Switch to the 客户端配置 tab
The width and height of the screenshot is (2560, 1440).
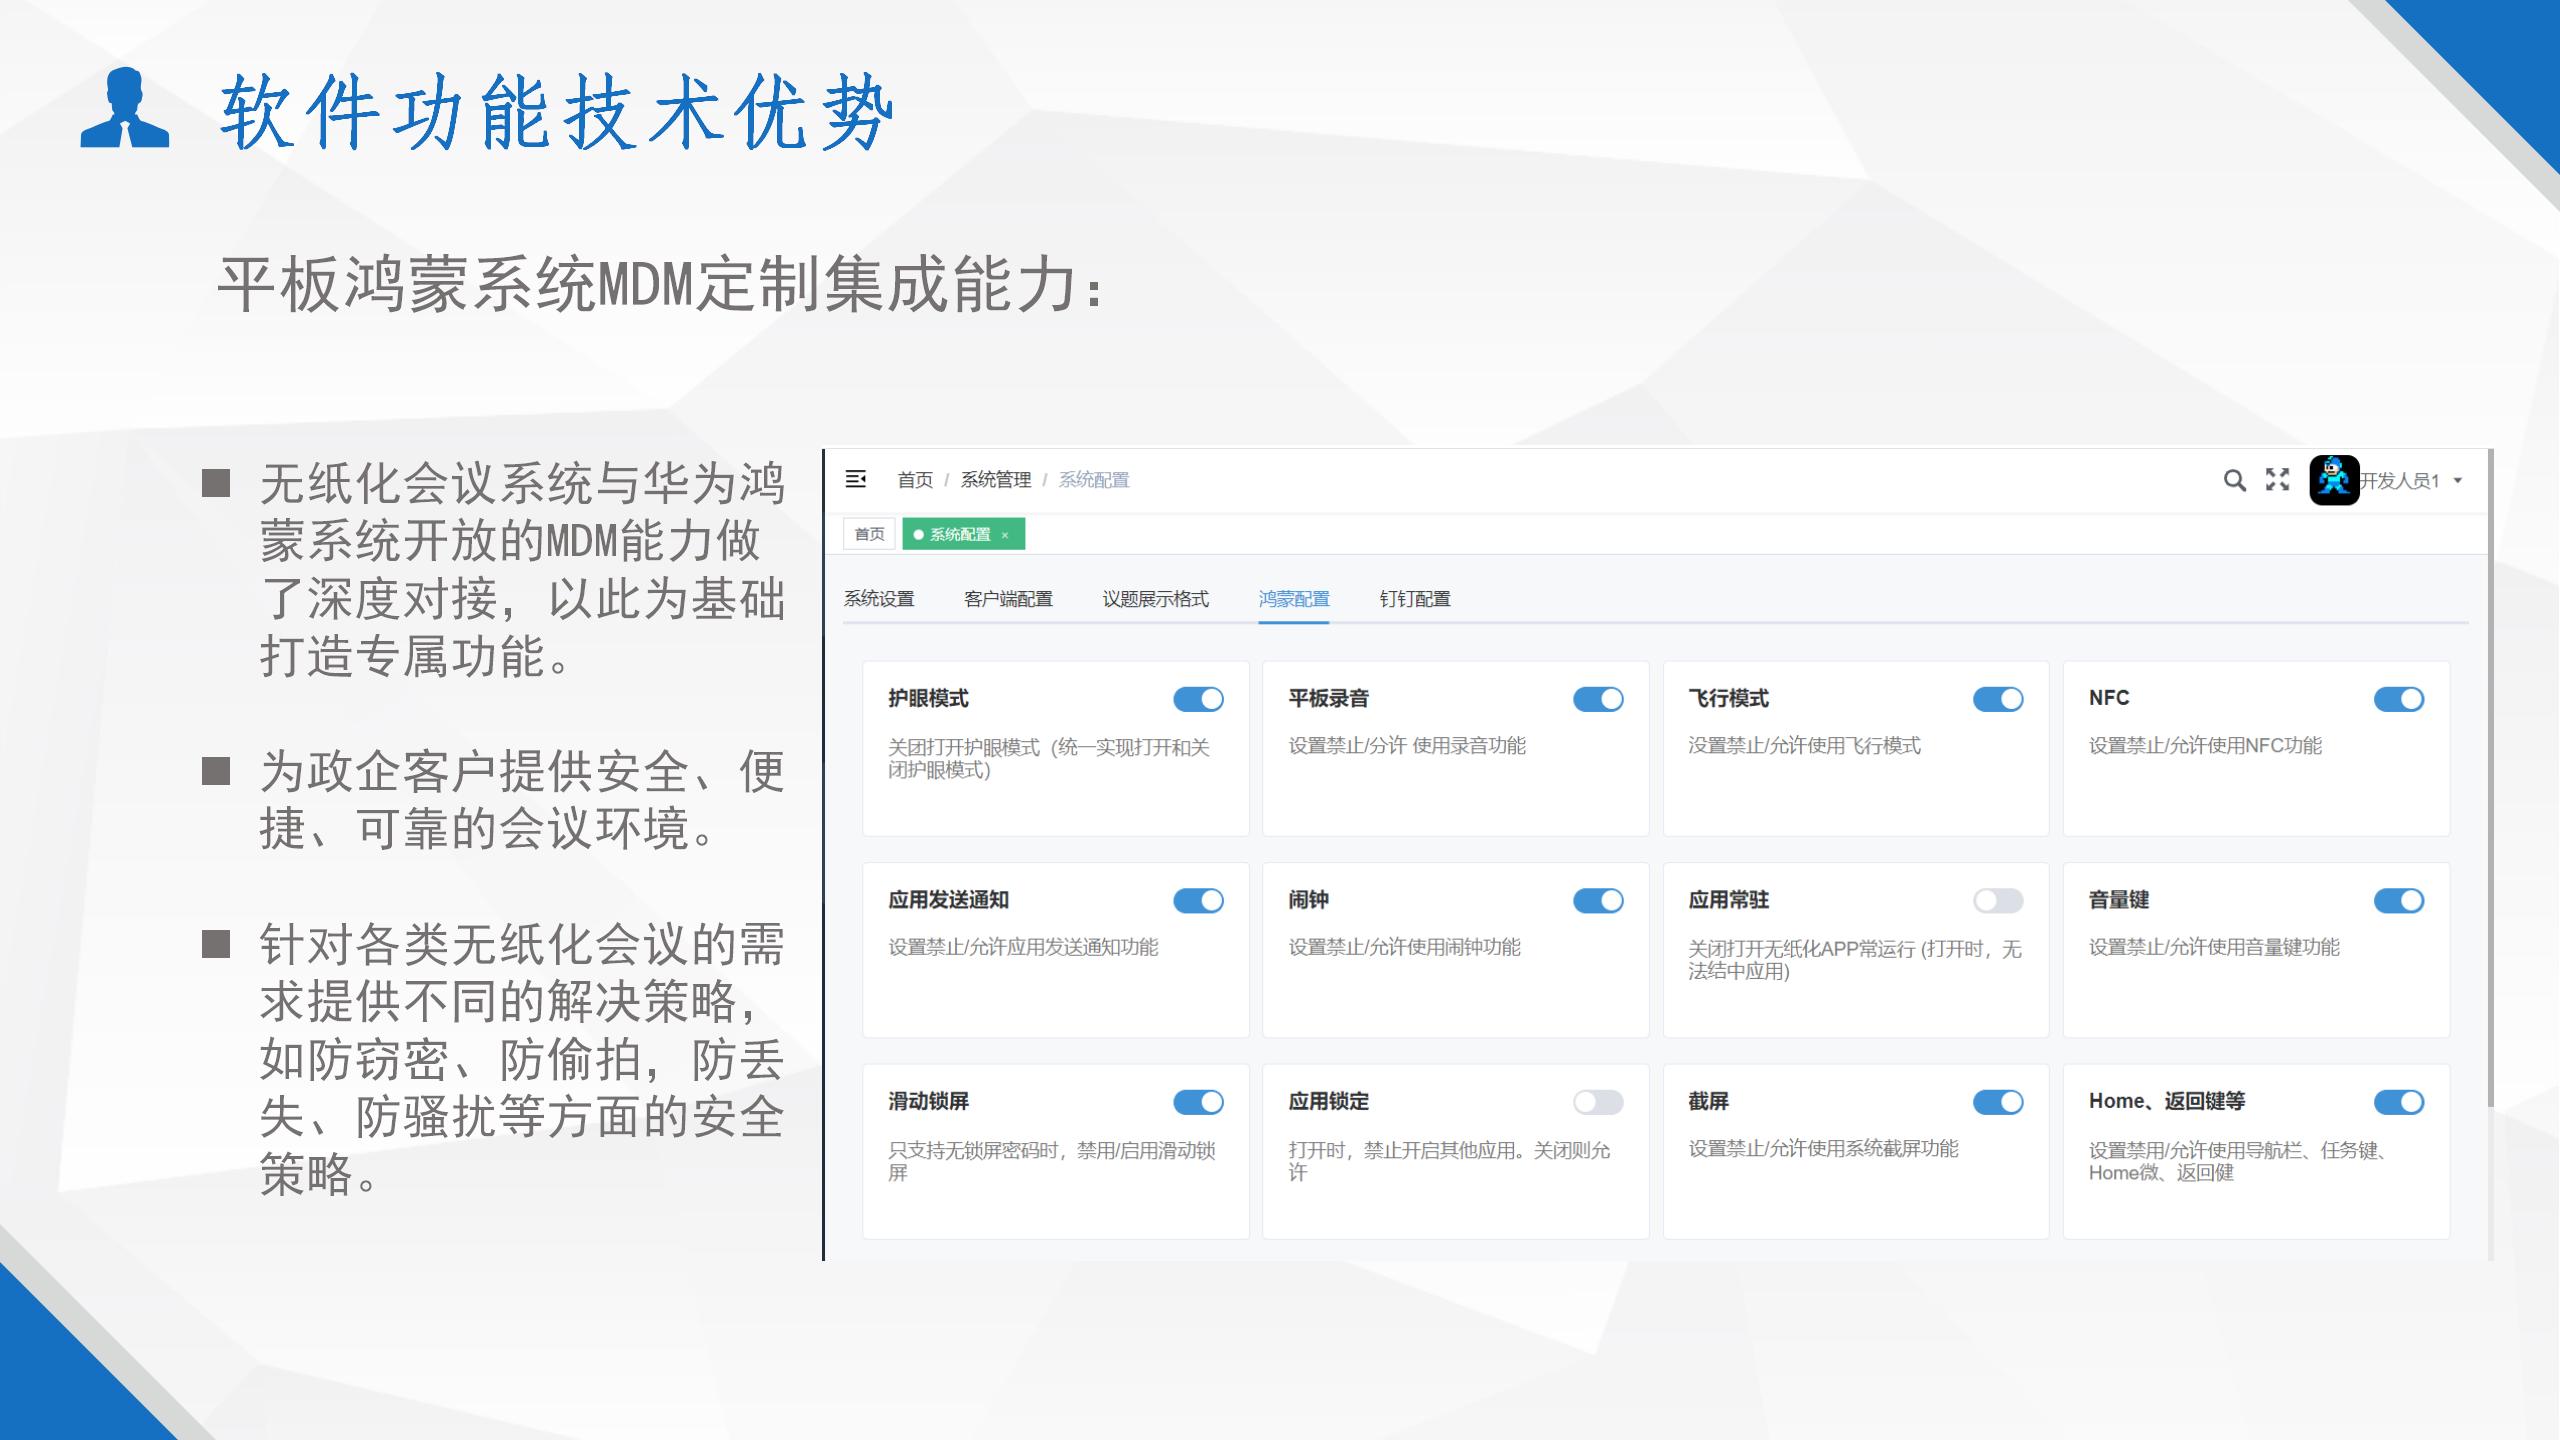[1008, 599]
